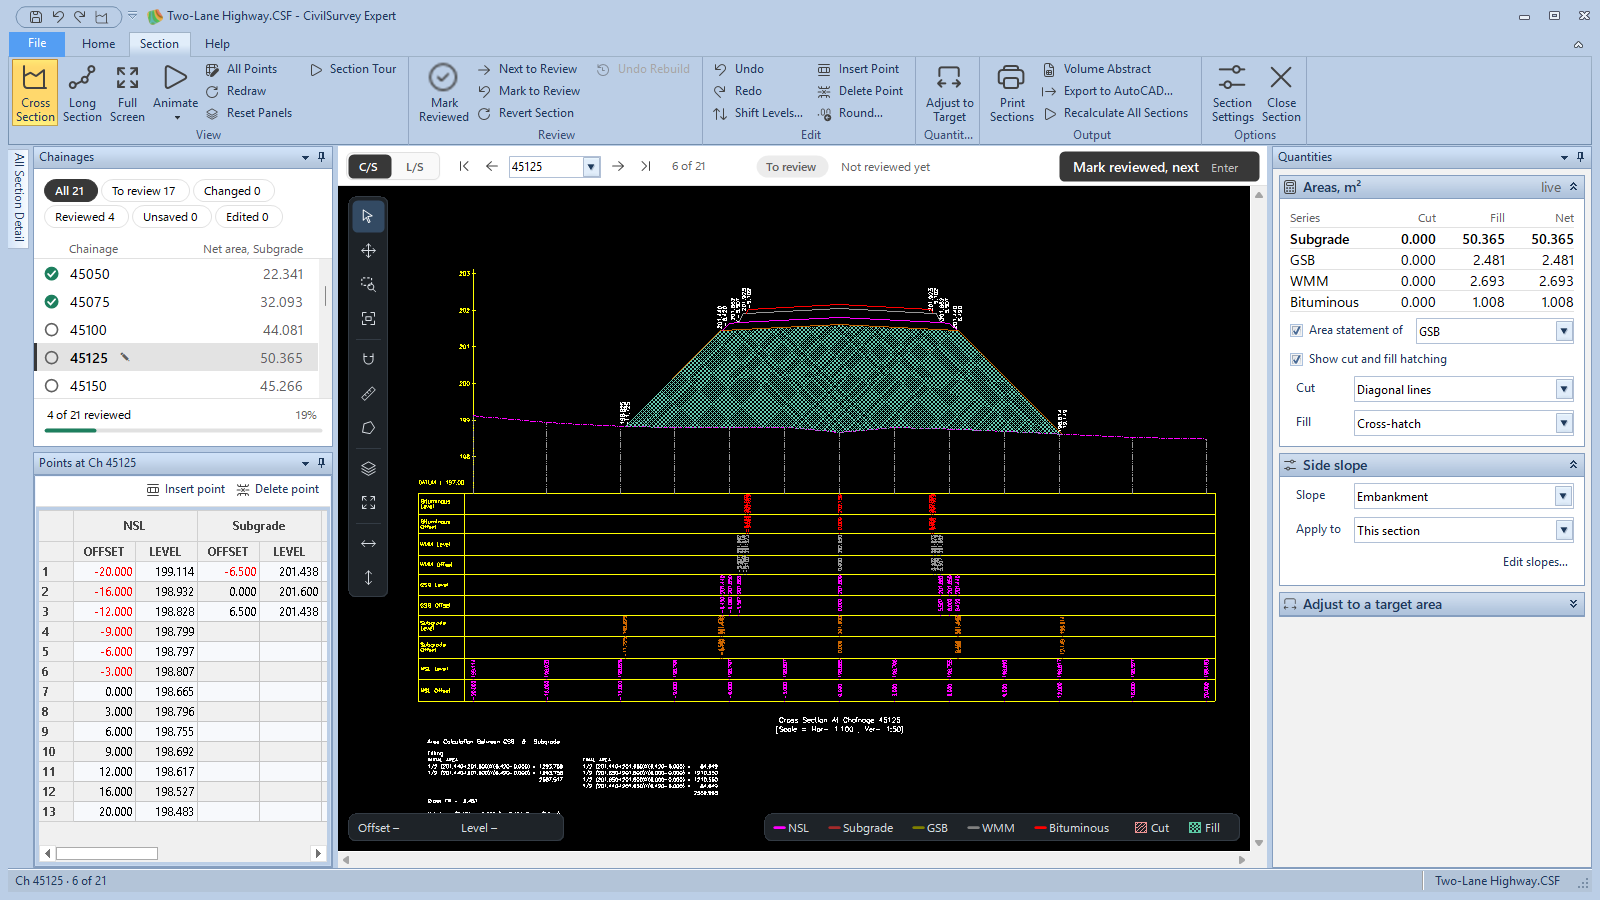Image resolution: width=1600 pixels, height=900 pixels.
Task: Go to the next section arrow
Action: [618, 167]
